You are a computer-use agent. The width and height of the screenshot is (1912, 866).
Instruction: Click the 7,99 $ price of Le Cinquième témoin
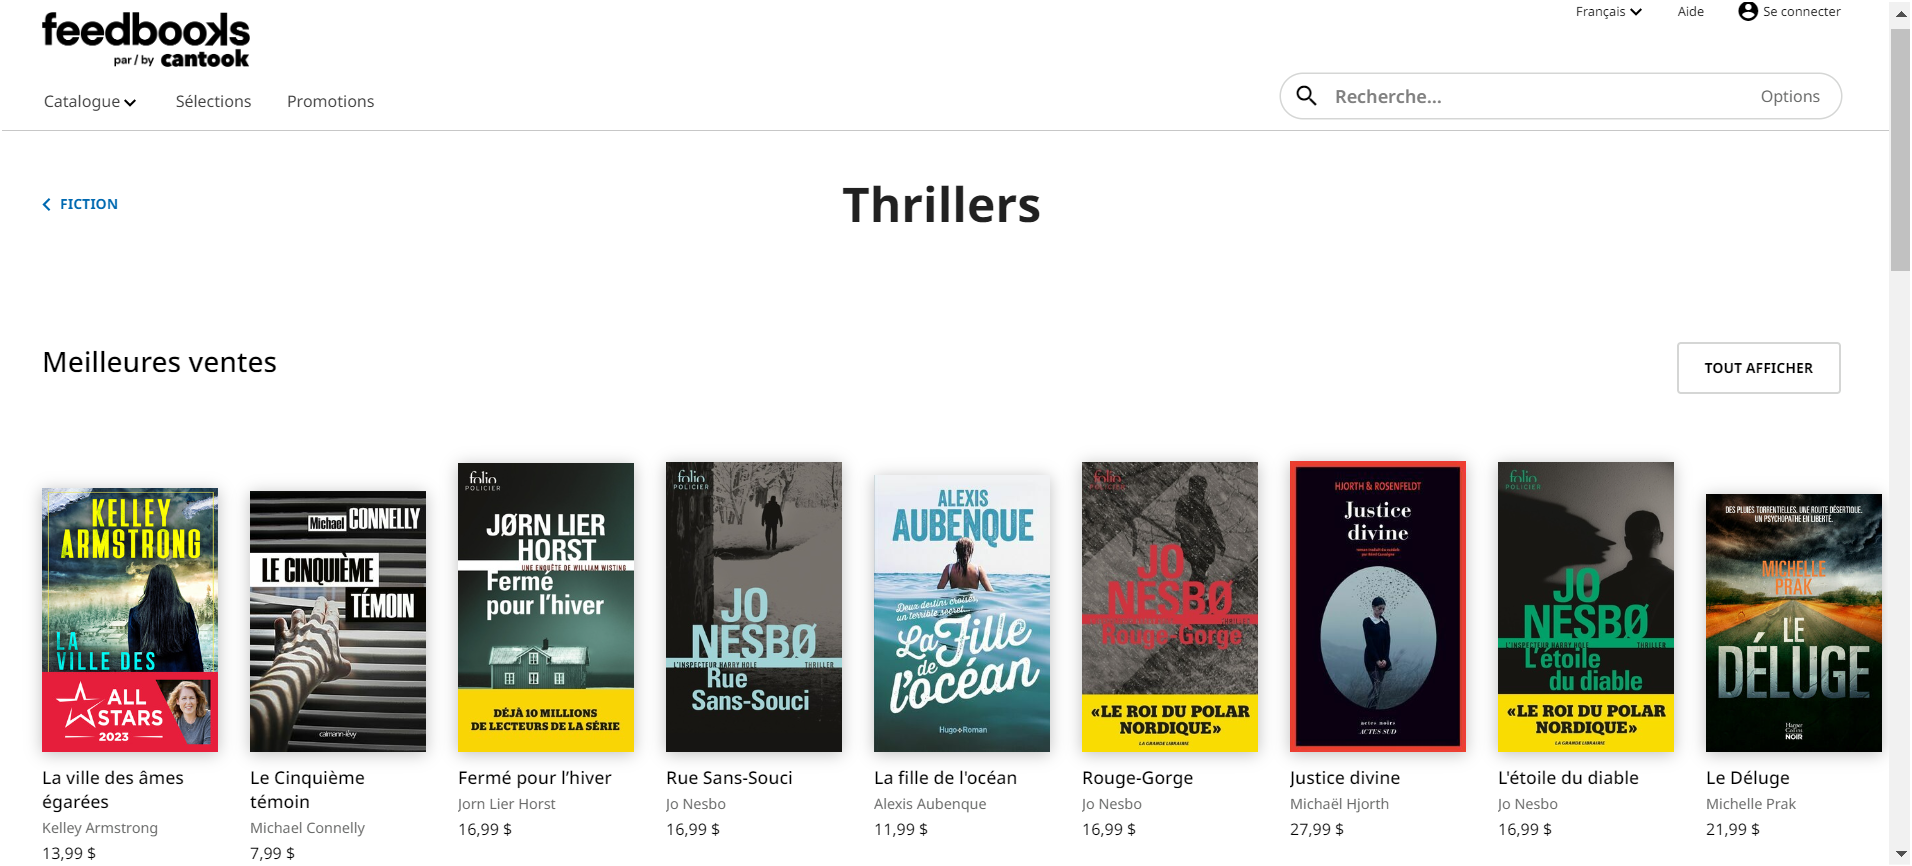pos(272,853)
